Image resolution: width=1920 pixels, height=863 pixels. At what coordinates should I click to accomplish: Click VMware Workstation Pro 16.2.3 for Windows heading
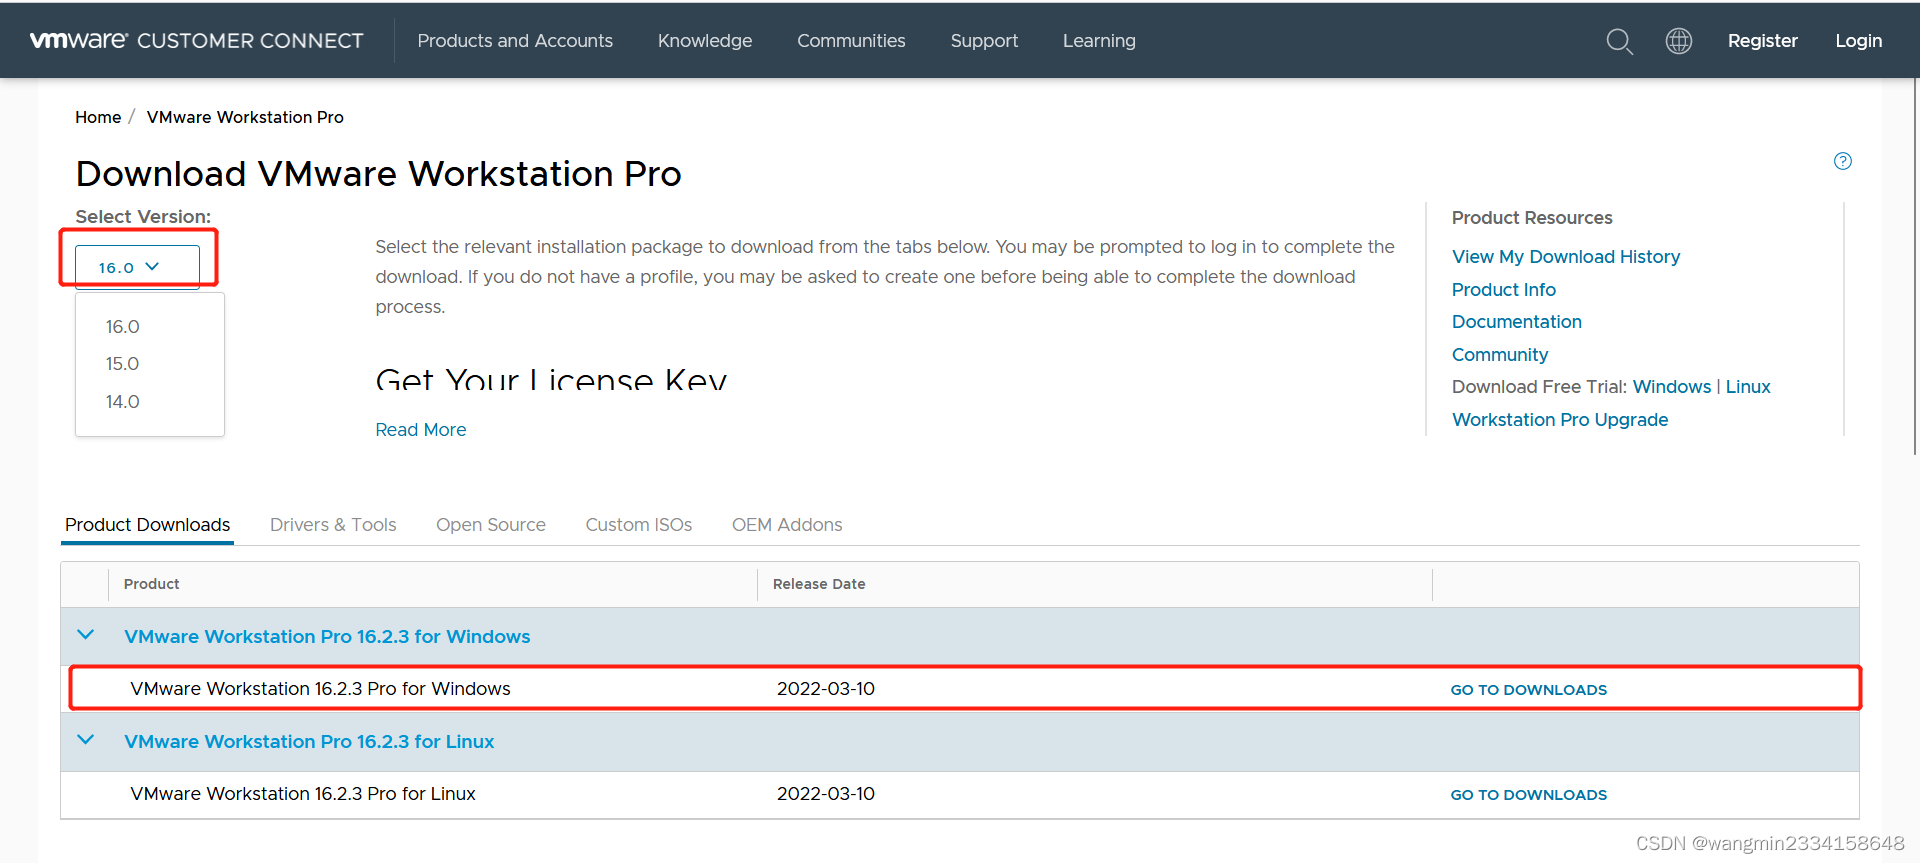(x=327, y=637)
